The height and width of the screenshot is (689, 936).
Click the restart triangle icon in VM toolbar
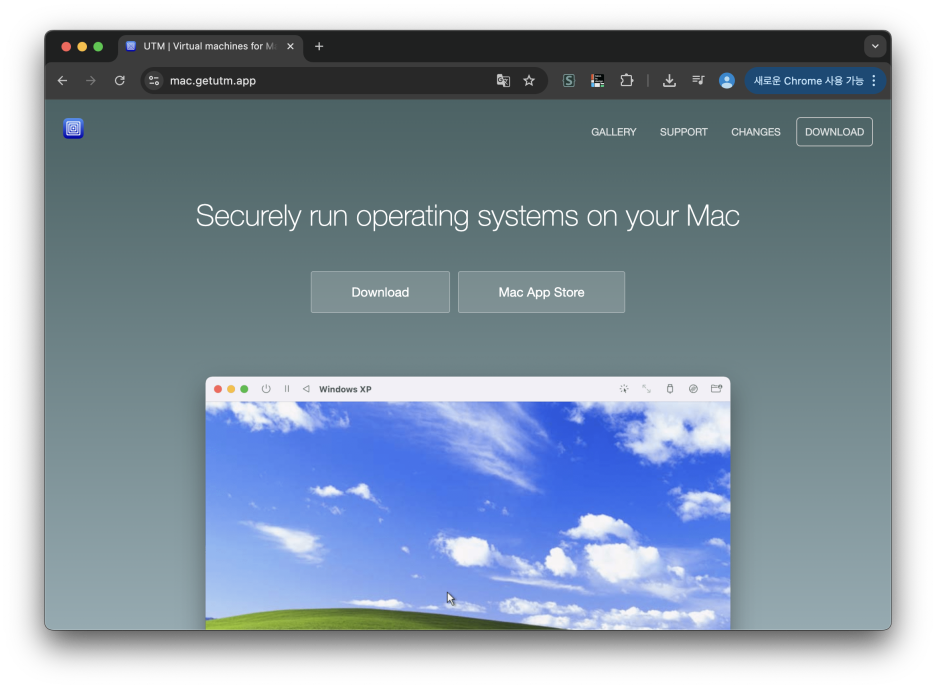click(x=306, y=389)
